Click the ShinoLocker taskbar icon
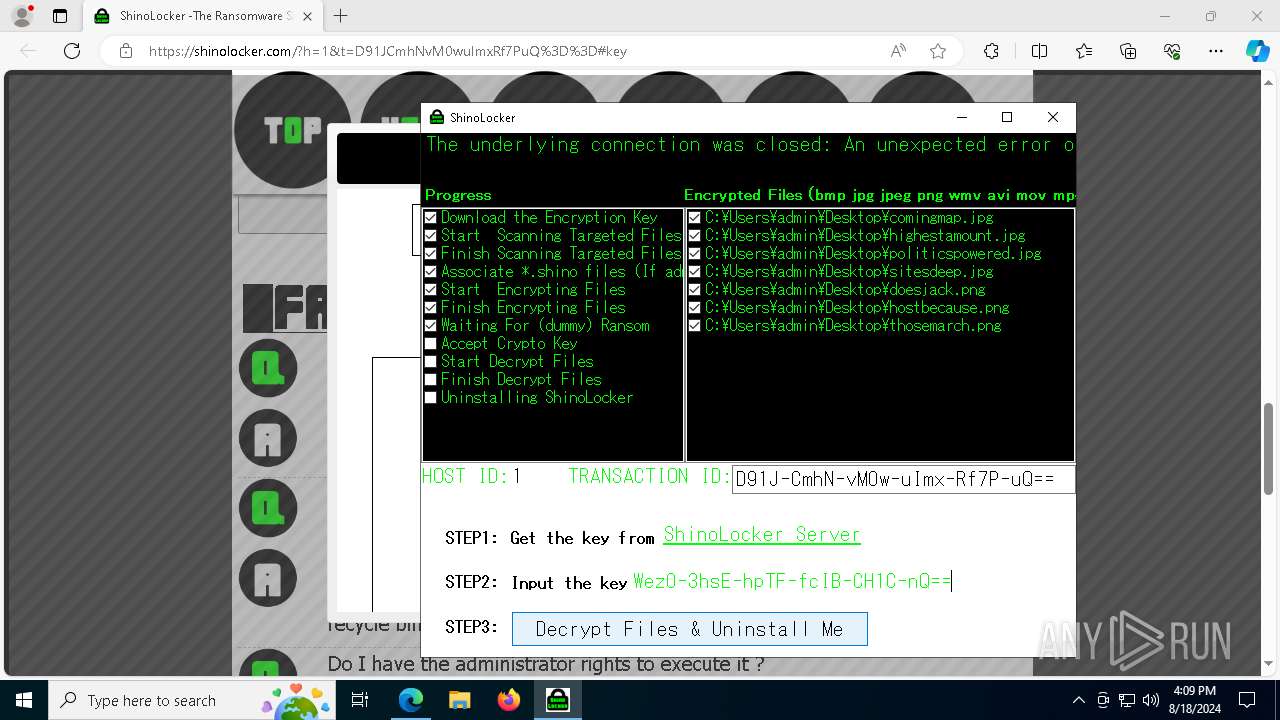The width and height of the screenshot is (1280, 720). [x=557, y=700]
